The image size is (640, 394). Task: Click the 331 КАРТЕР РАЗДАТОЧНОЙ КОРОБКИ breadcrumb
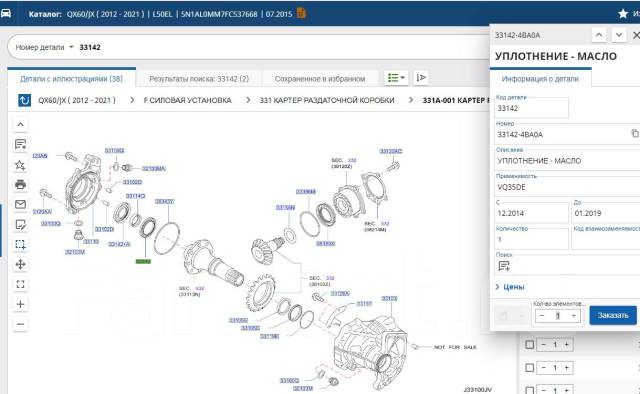[x=327, y=100]
